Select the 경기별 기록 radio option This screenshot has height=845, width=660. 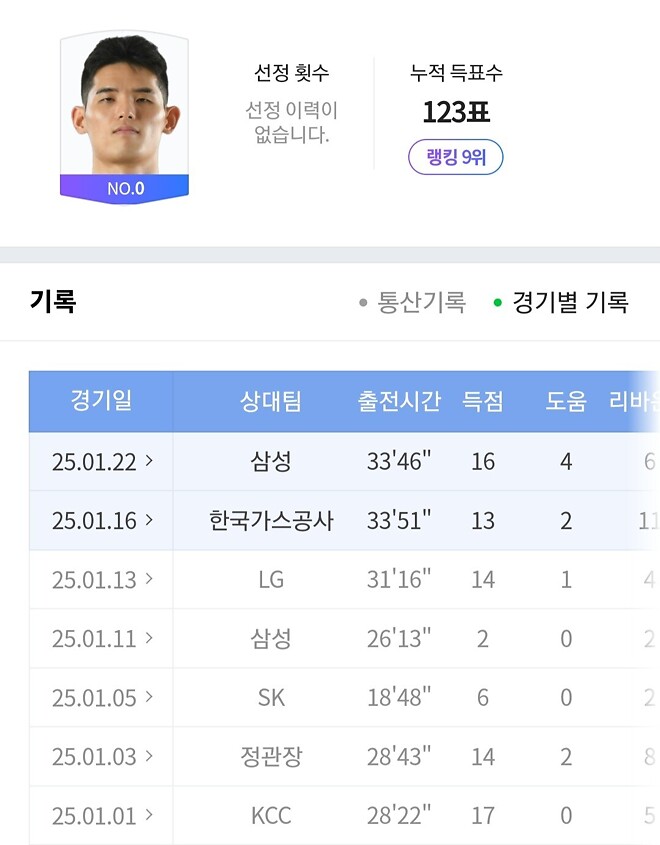pos(561,302)
